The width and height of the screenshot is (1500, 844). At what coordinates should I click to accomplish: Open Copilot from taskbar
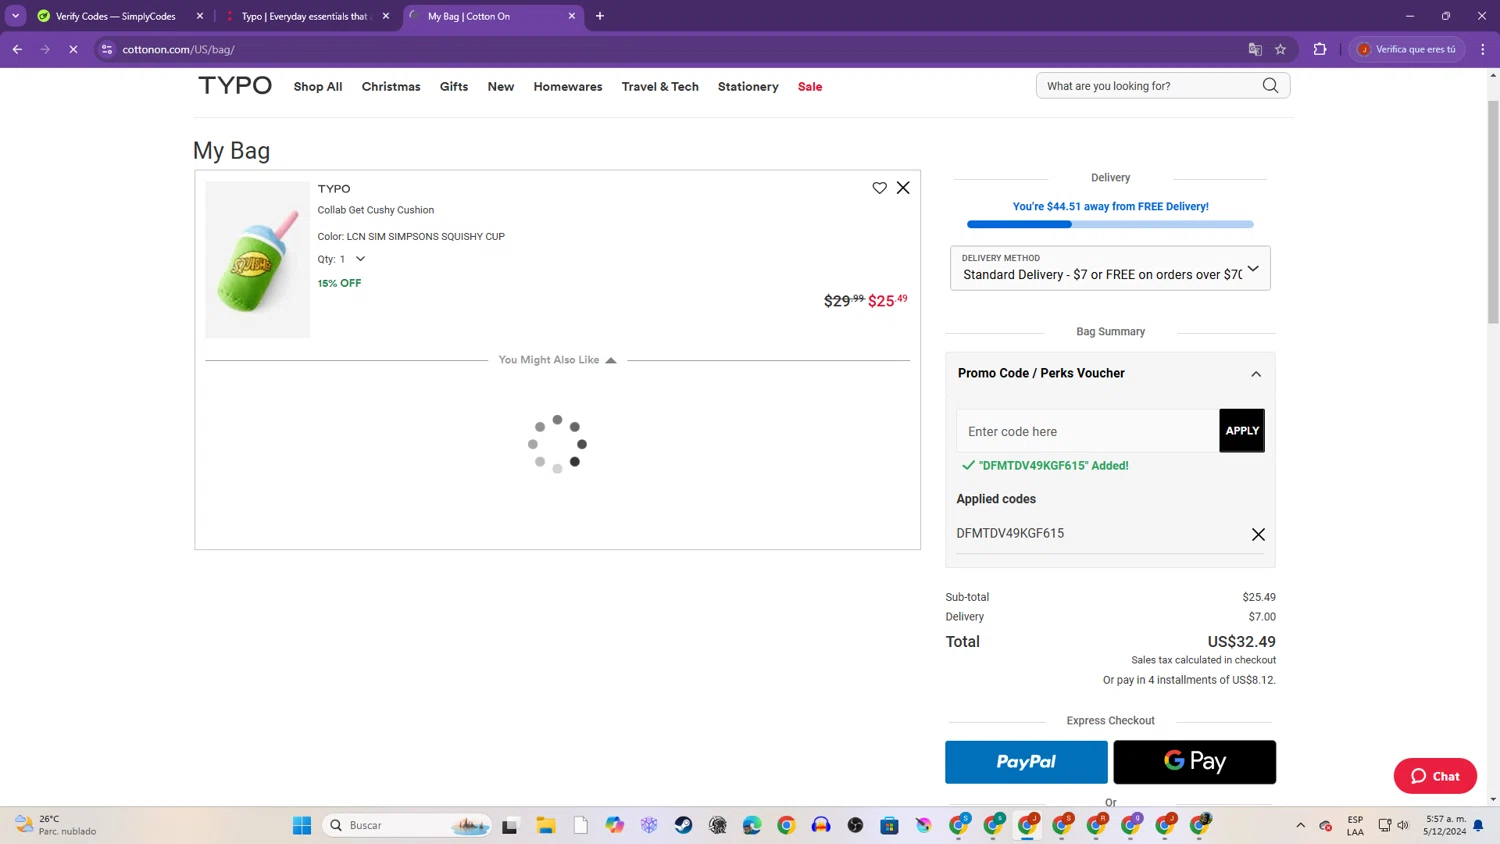tap(614, 825)
